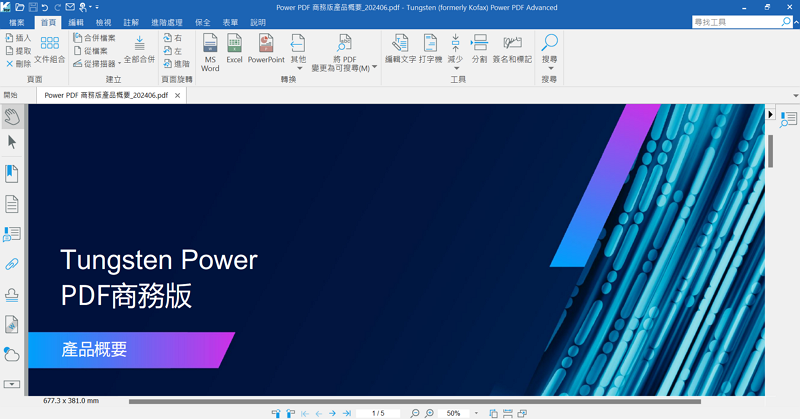Click 編輯文字 edit text button
800x419 pixels.
point(400,50)
